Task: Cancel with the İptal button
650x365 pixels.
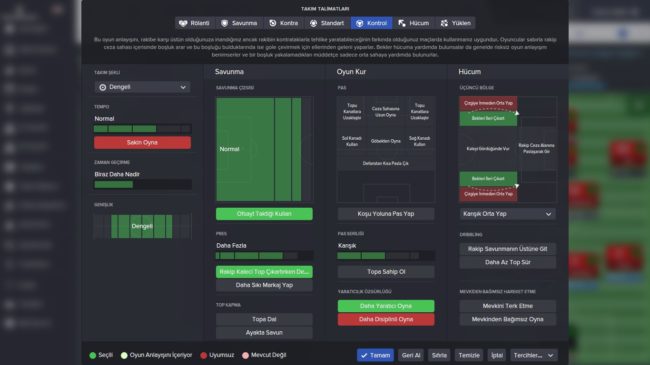Action: tap(497, 355)
